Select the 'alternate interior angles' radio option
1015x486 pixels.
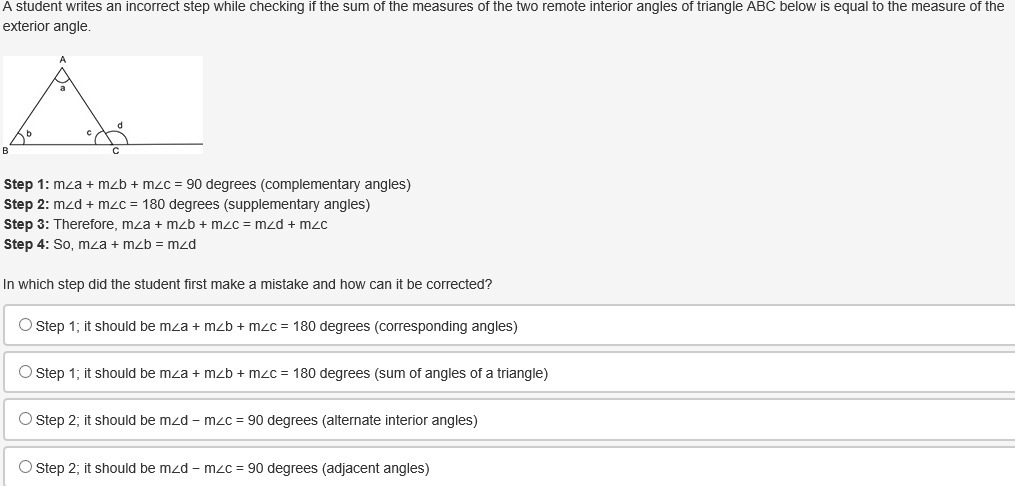coord(26,420)
